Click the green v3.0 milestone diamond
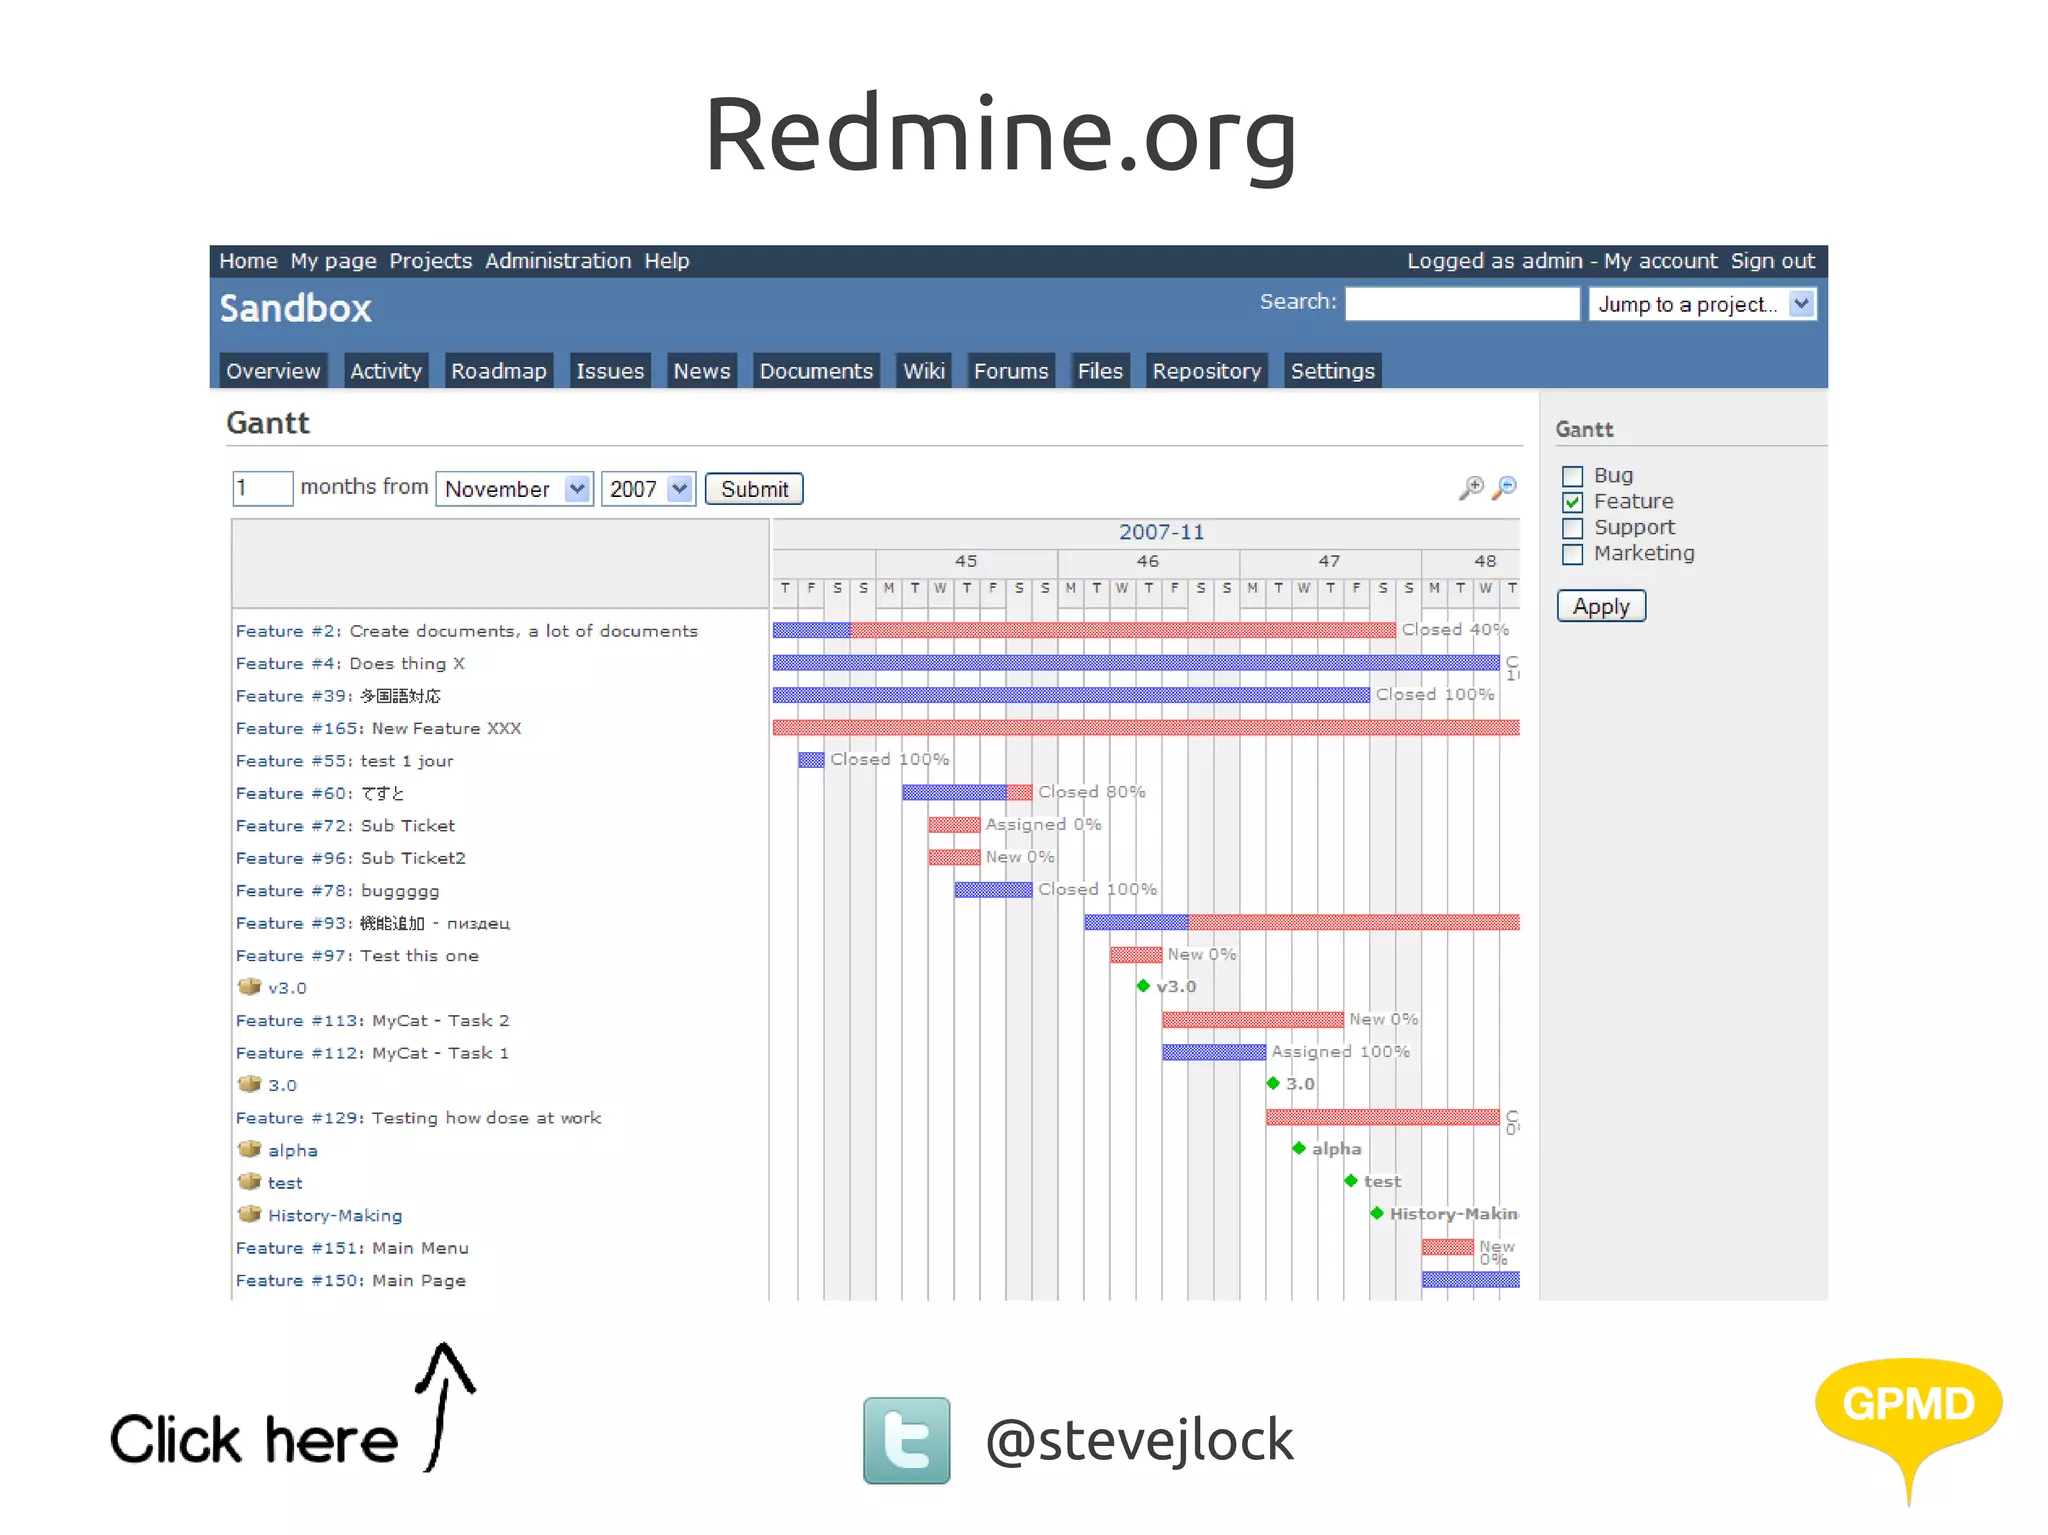 (1143, 986)
